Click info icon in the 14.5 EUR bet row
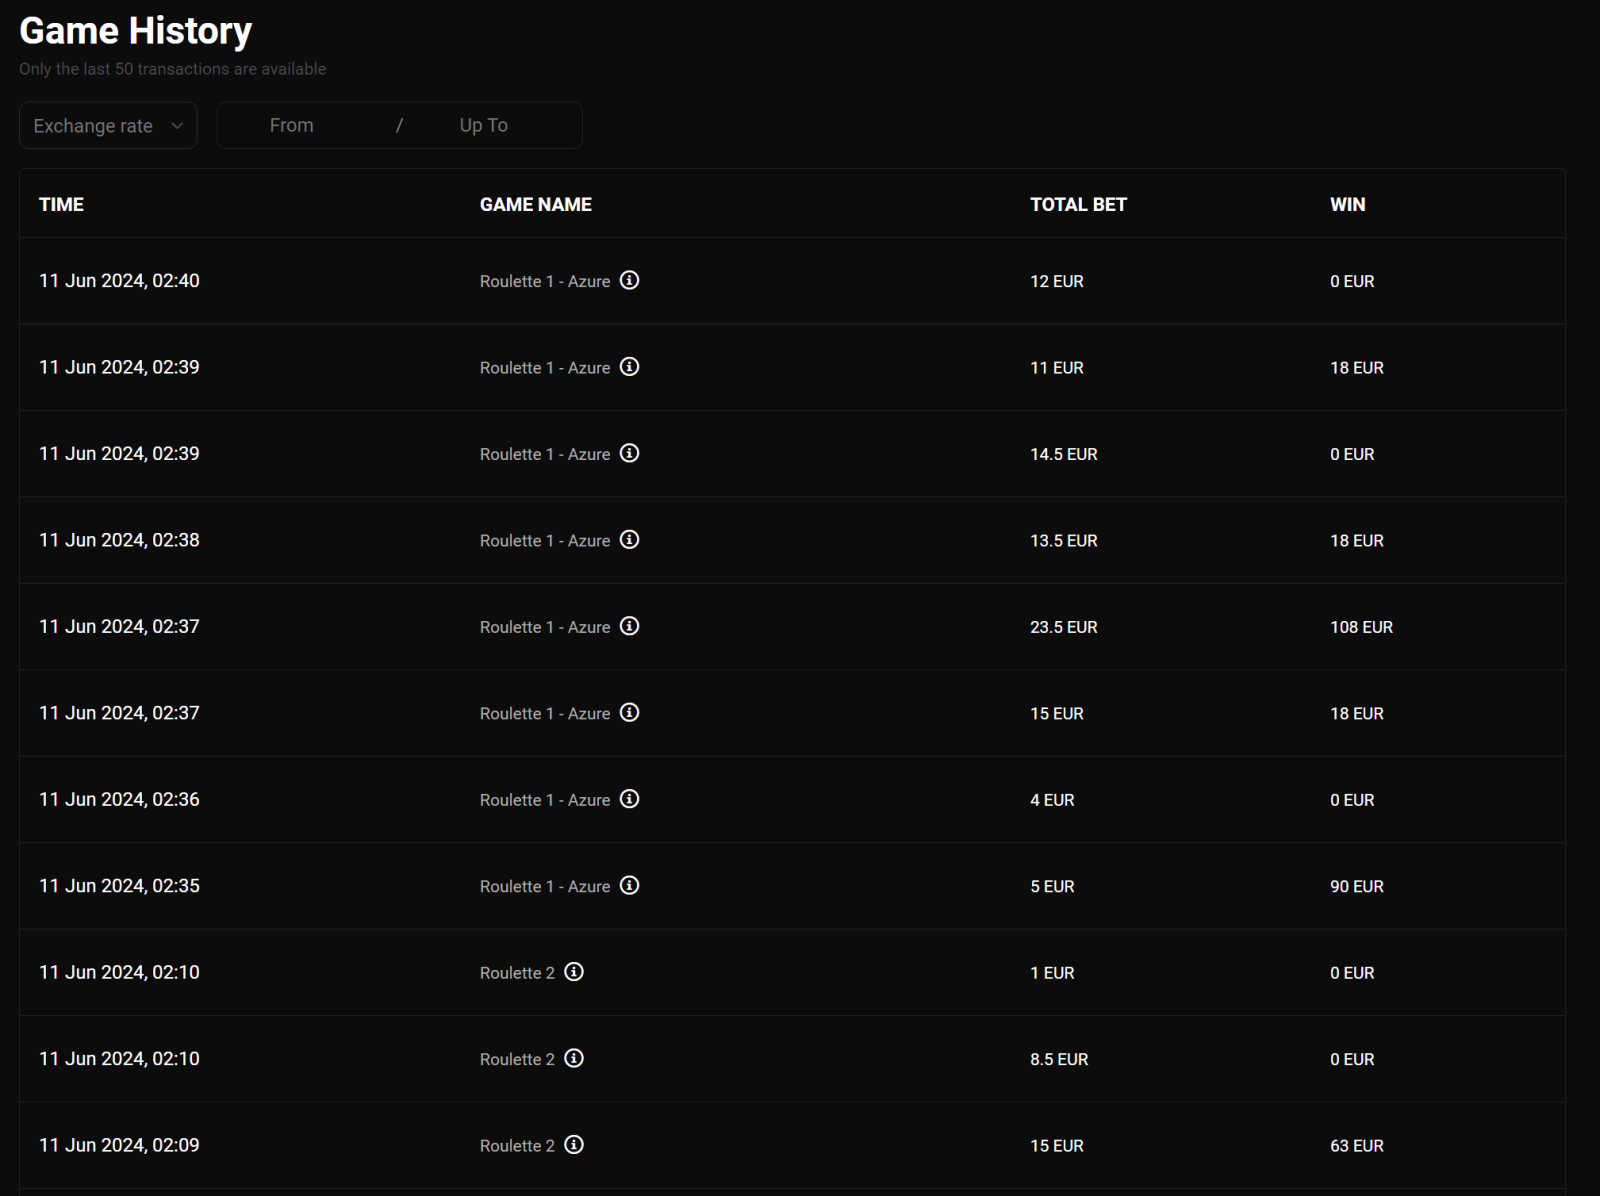This screenshot has width=1600, height=1196. coord(629,453)
